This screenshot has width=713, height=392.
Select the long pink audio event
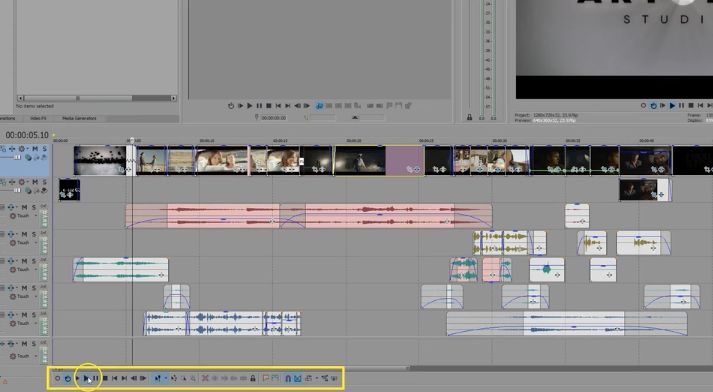309,216
